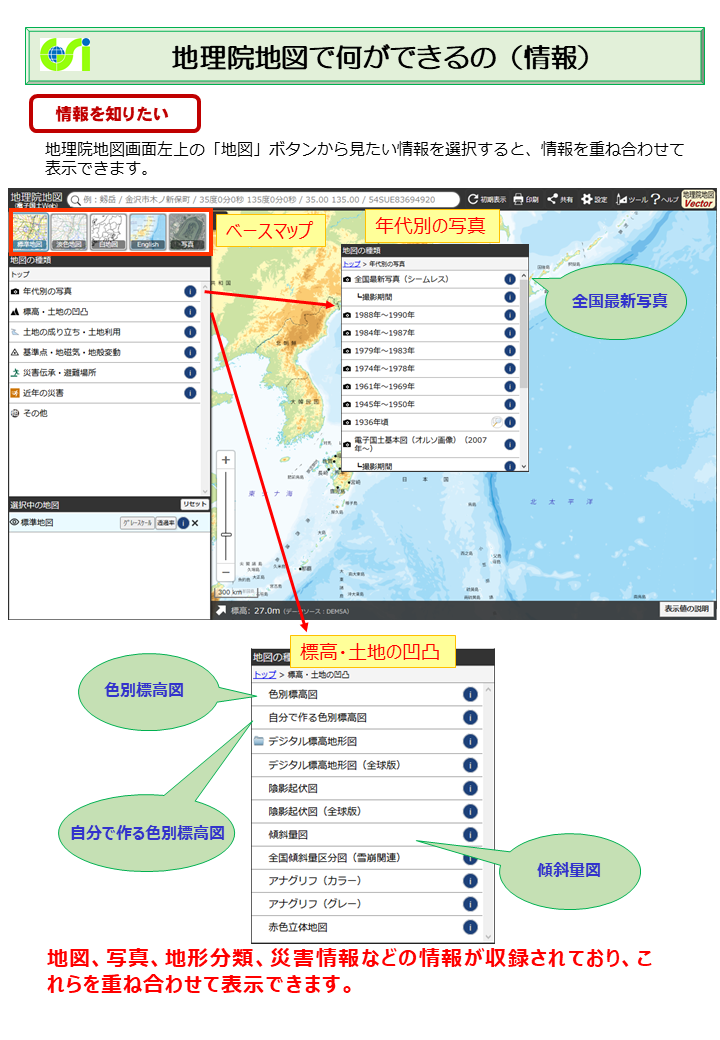Open 設定 settings gear

(594, 199)
